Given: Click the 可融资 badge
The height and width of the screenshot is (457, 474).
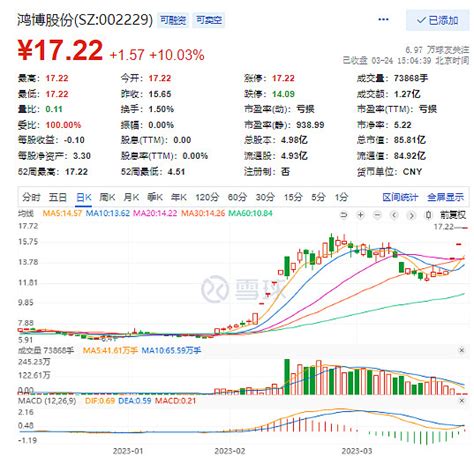Looking at the screenshot, I should (x=173, y=20).
